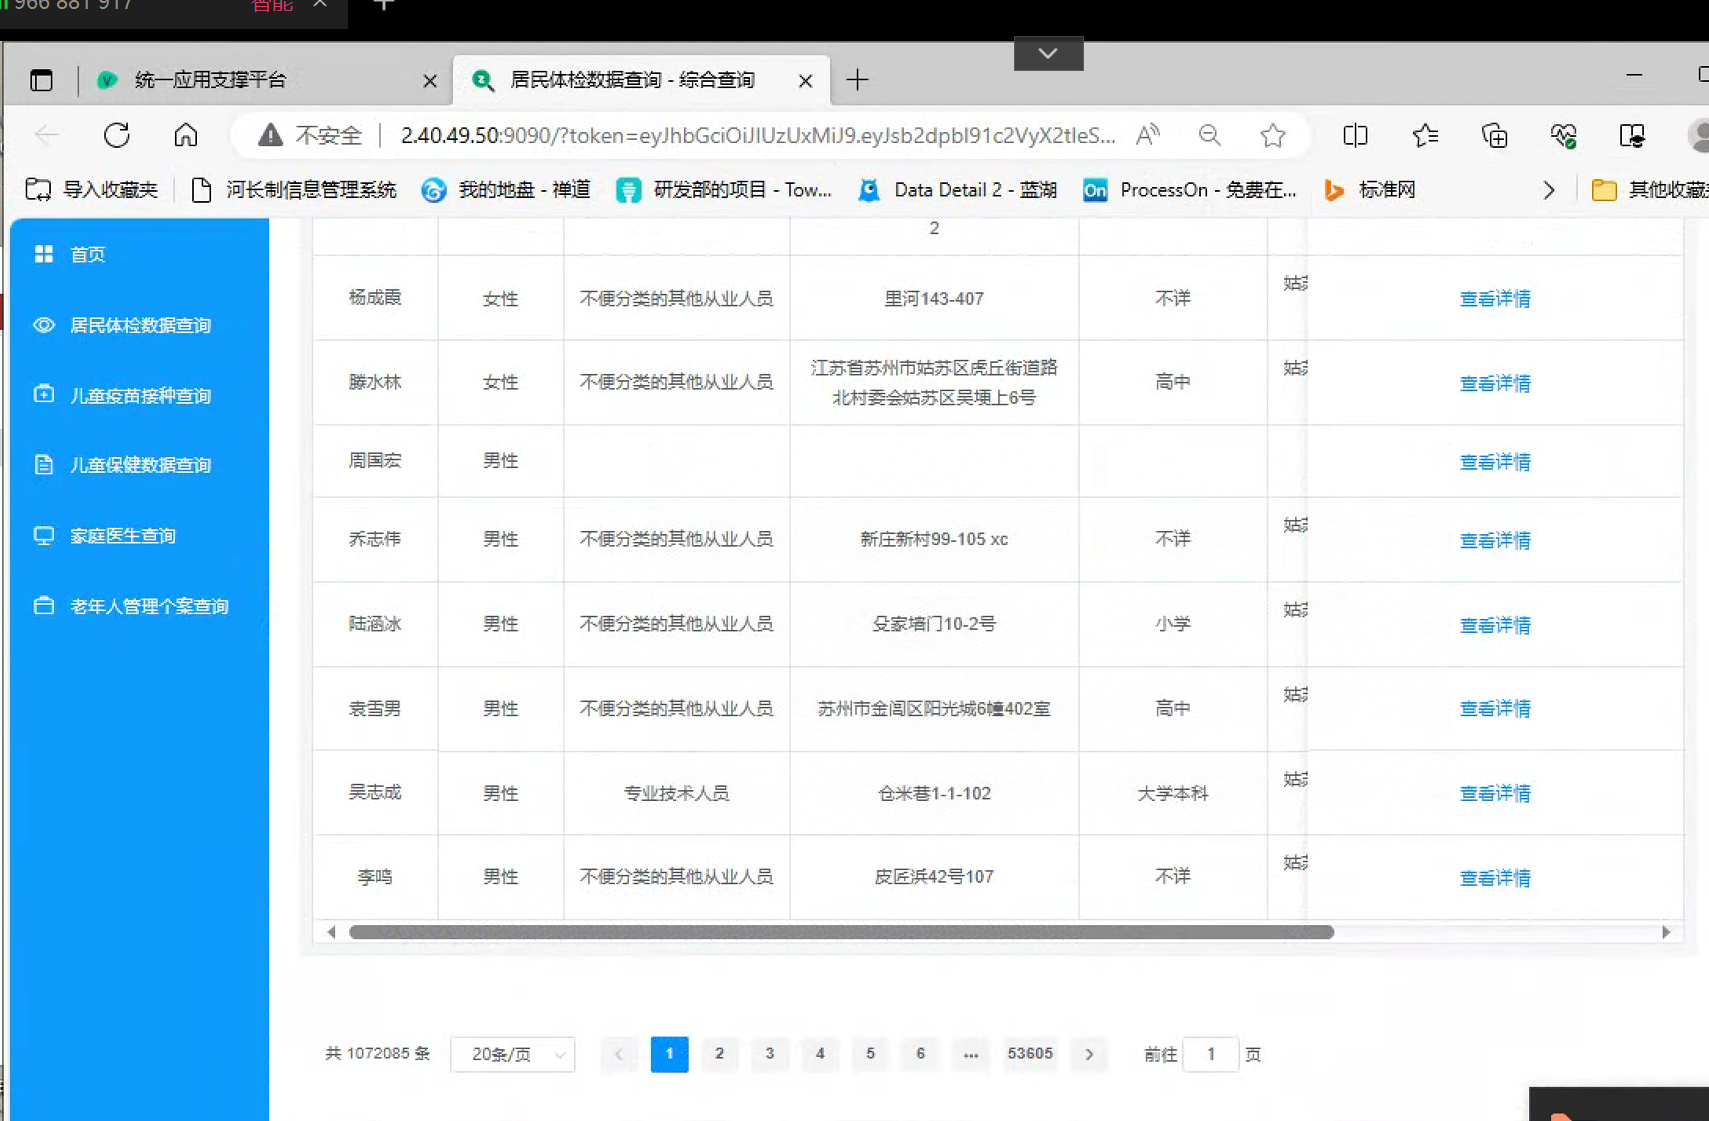Go to page 5
The height and width of the screenshot is (1121, 1709).
coord(870,1054)
